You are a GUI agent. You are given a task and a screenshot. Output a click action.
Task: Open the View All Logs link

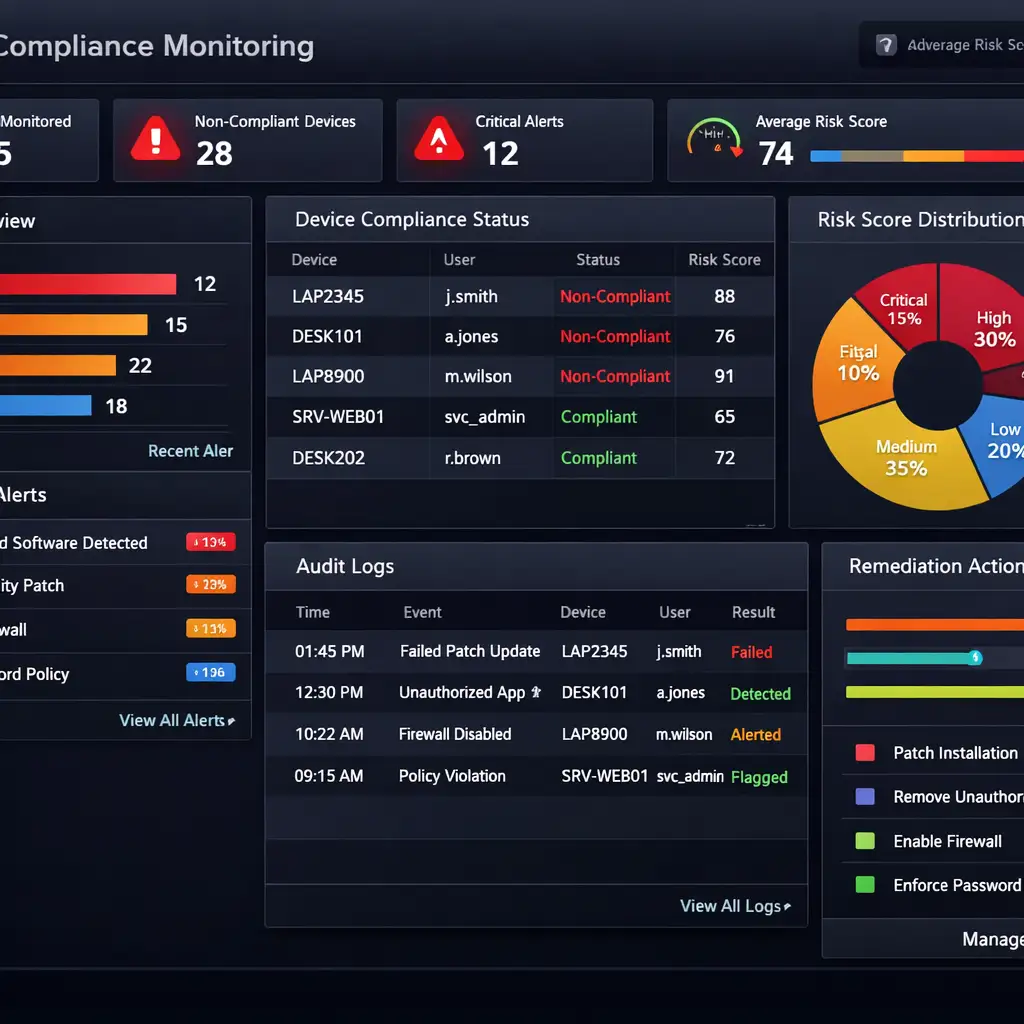pos(735,906)
